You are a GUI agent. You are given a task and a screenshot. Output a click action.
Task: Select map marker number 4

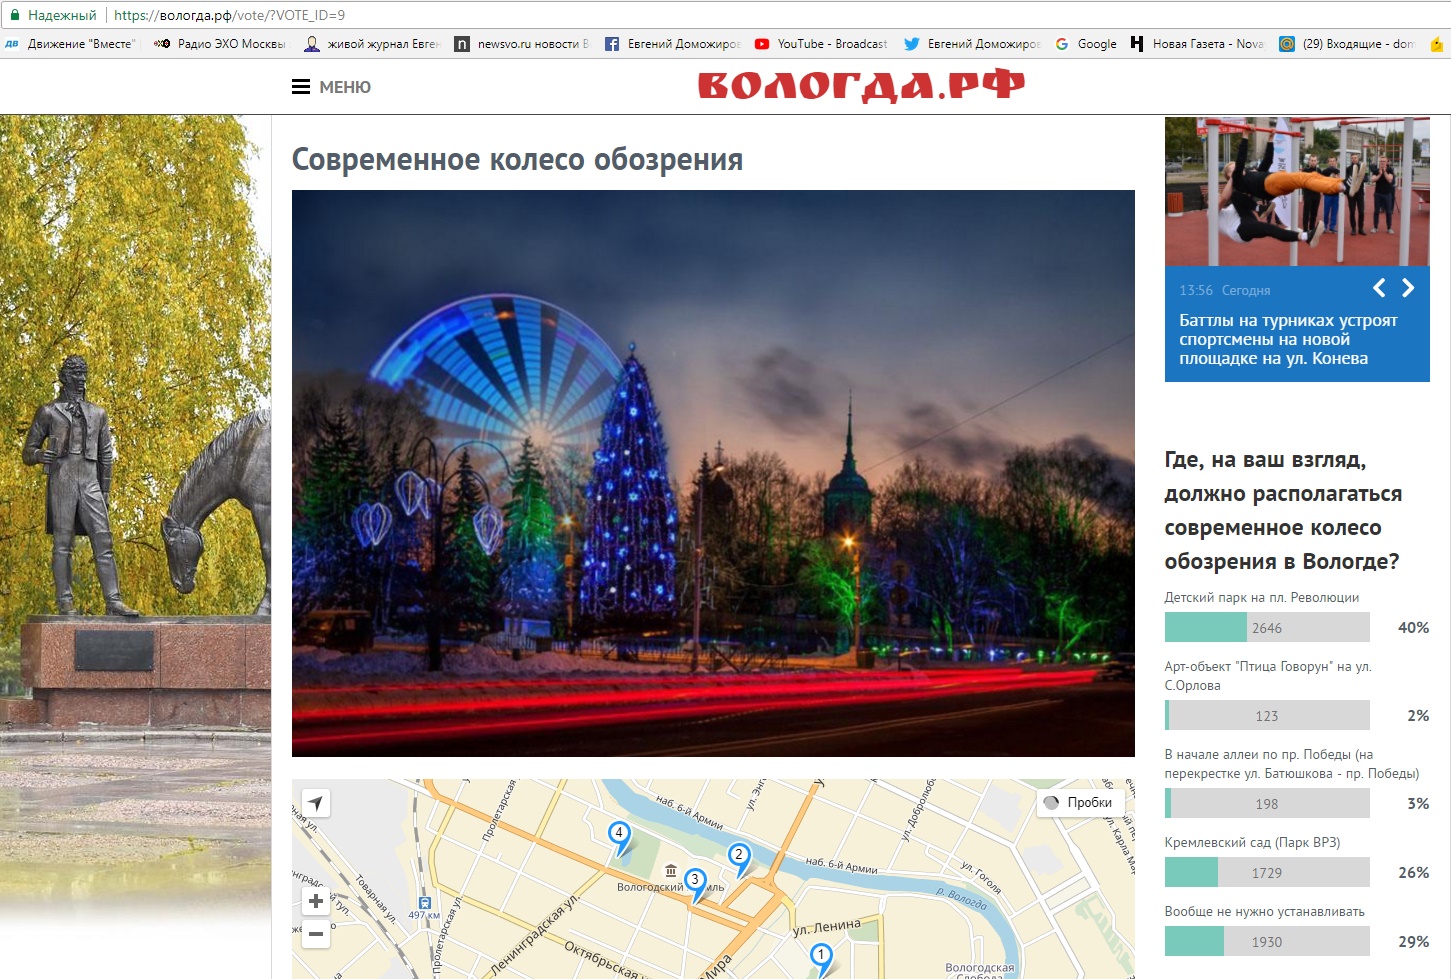pyautogui.click(x=619, y=835)
